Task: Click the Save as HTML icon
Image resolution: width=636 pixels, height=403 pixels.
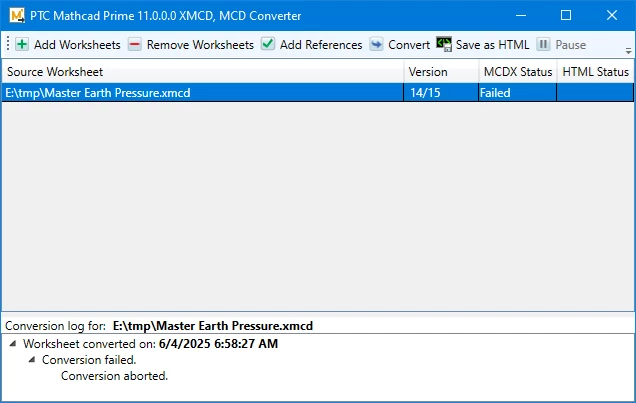Action: (444, 44)
